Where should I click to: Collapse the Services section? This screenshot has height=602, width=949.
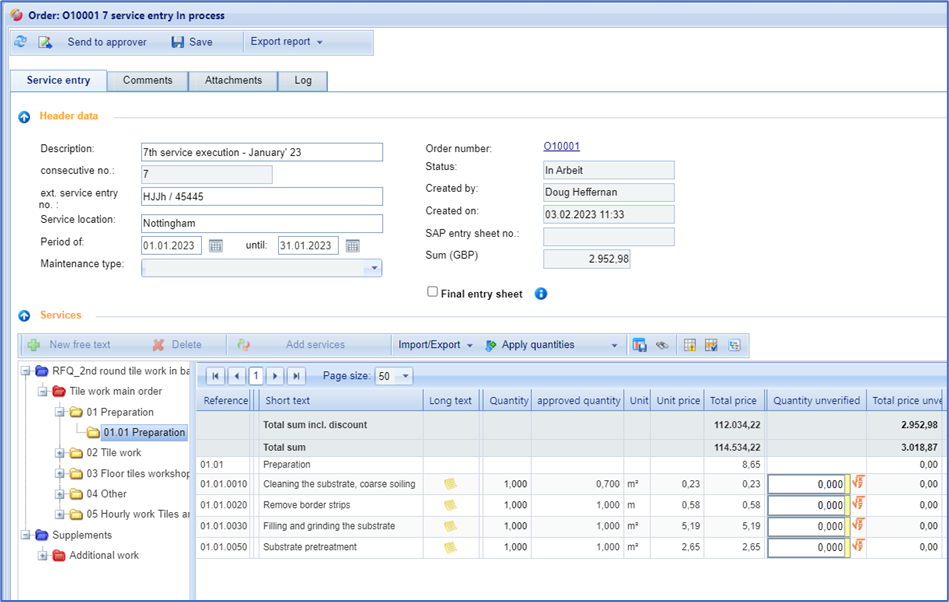pos(24,316)
